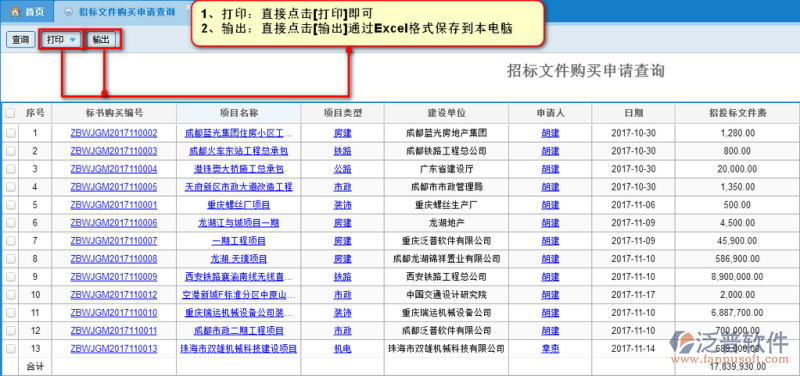Click the round icon on 招标文件购买申请查询 tab

(68, 12)
